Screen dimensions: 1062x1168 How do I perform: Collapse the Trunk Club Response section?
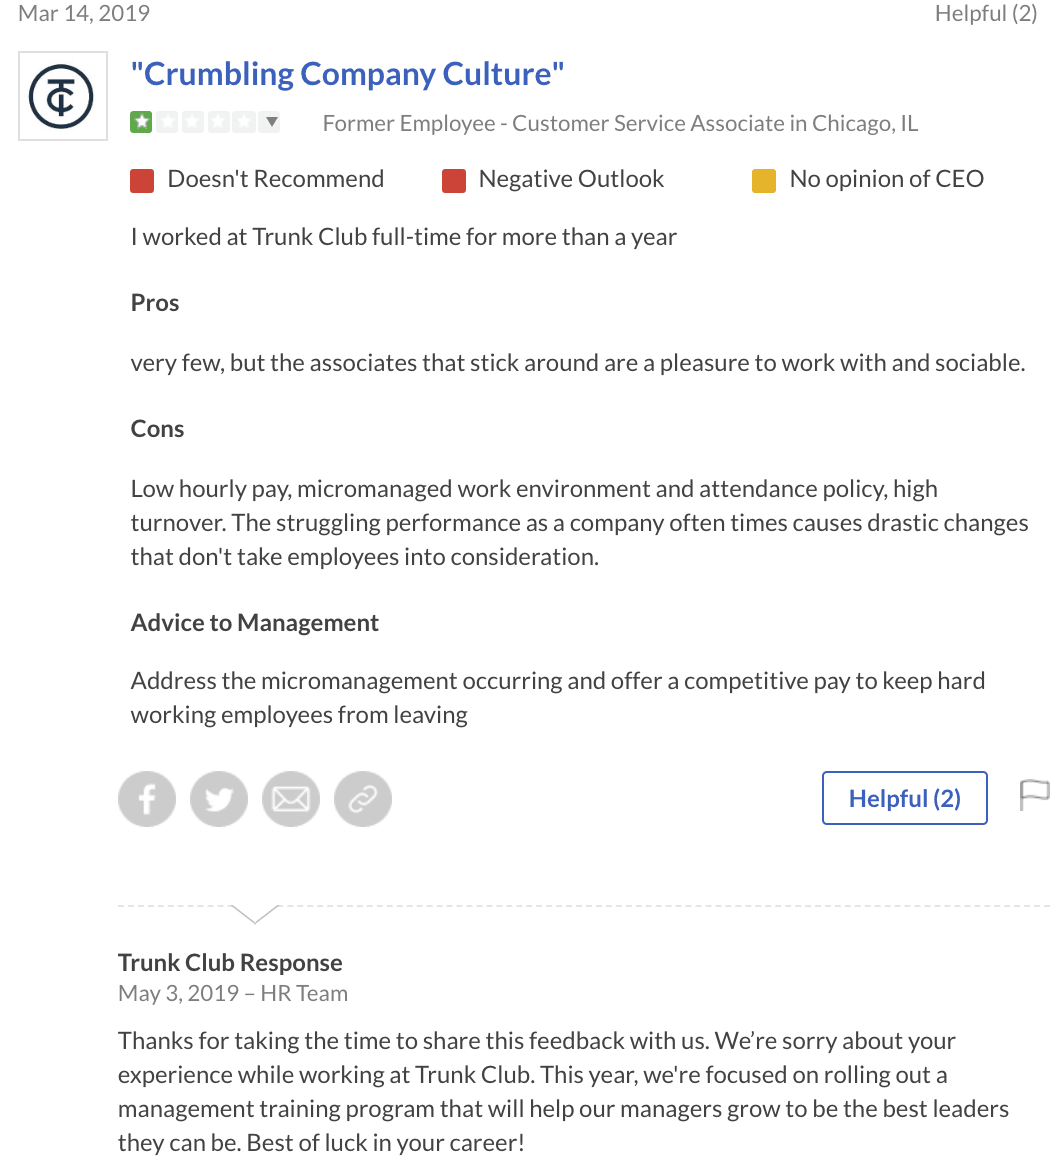click(x=255, y=914)
